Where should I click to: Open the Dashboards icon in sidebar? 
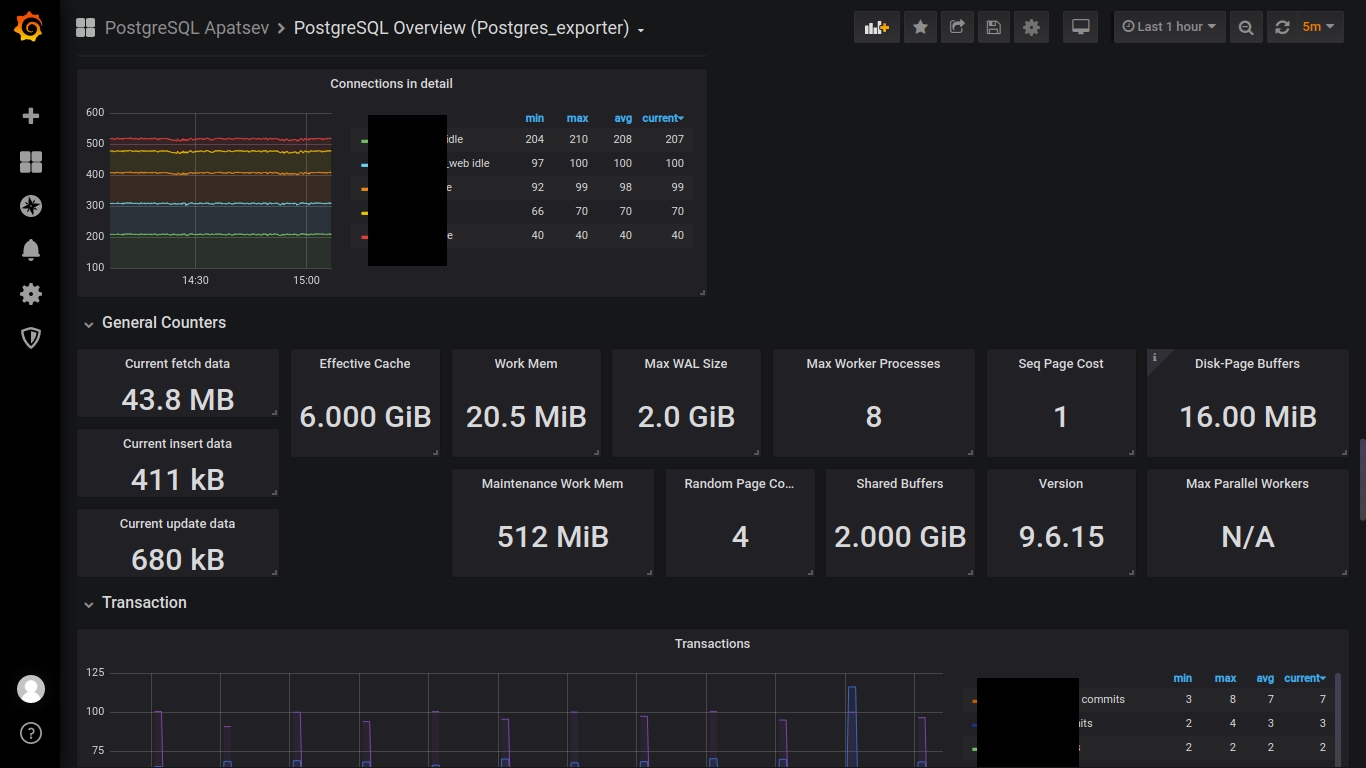pos(31,162)
